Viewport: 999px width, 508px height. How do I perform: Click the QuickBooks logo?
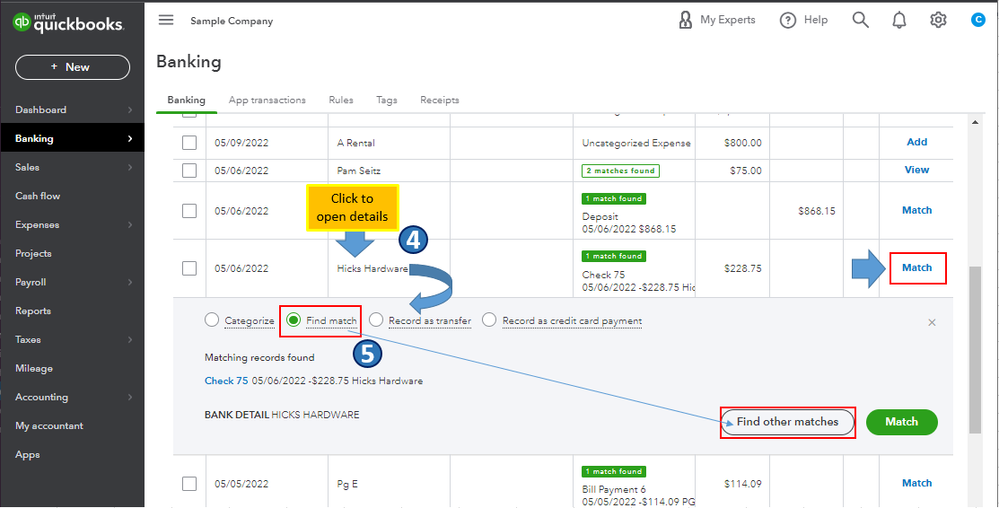(68, 23)
